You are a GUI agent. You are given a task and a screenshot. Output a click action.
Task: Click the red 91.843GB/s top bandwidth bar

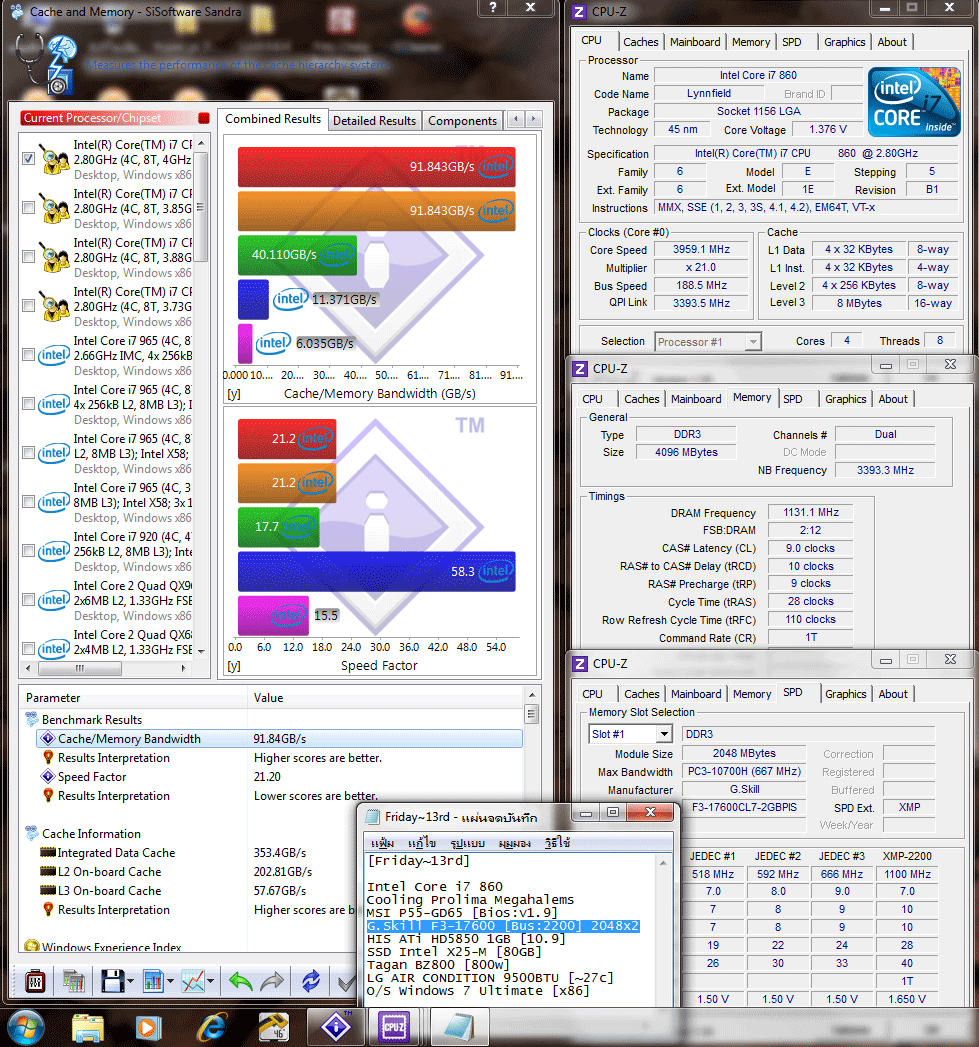(377, 167)
